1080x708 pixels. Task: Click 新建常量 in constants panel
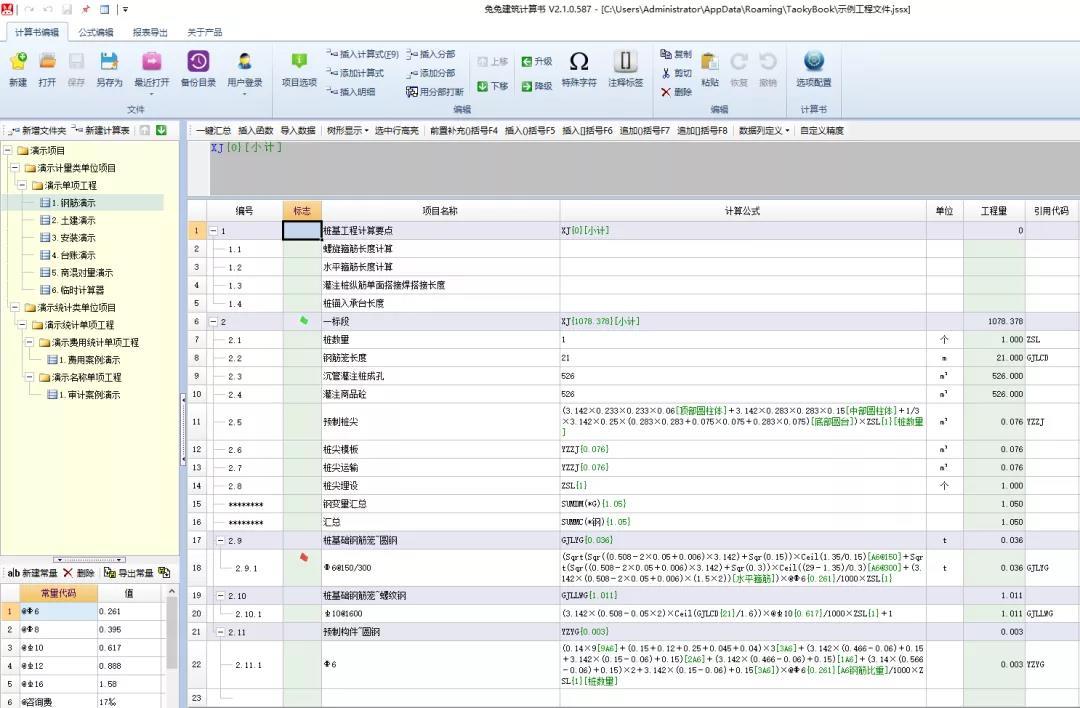tap(33, 573)
